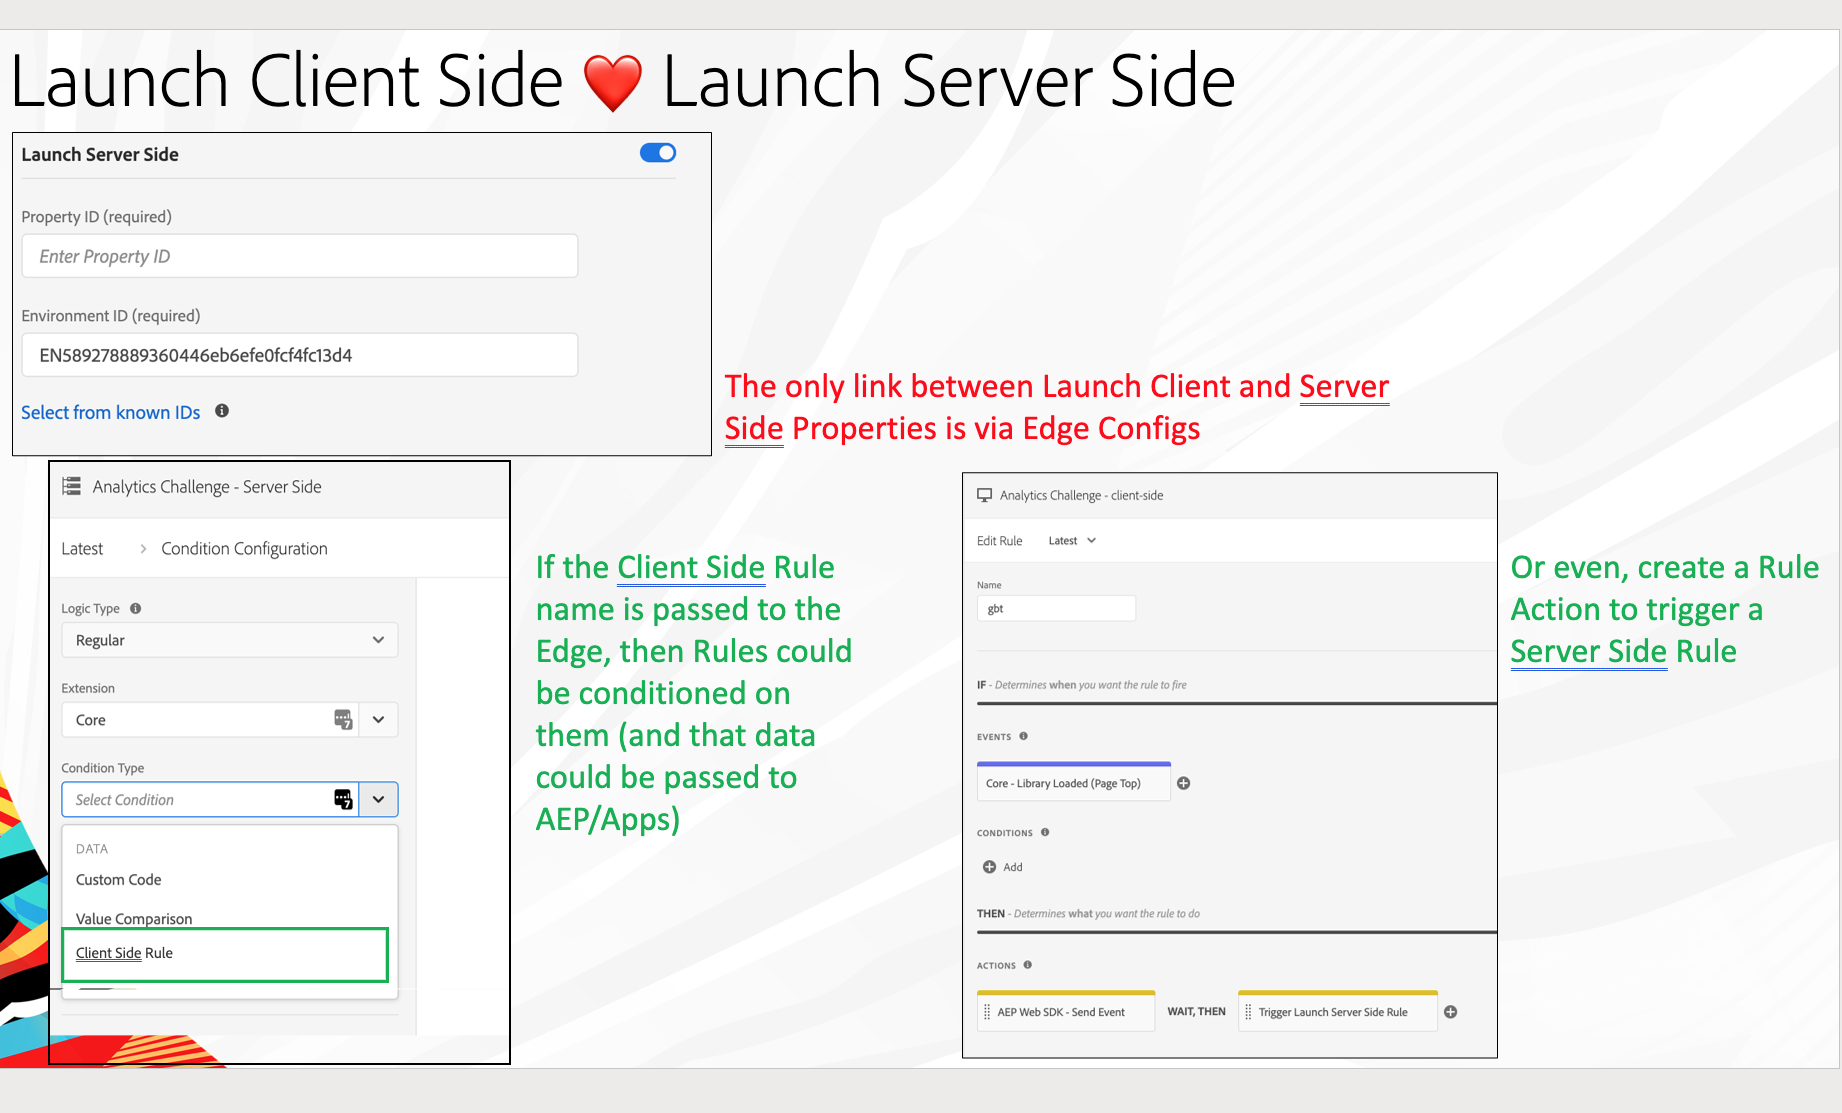Screen dimensions: 1842x1113
Task: Click the Select Condition data element icon
Action: (343, 799)
